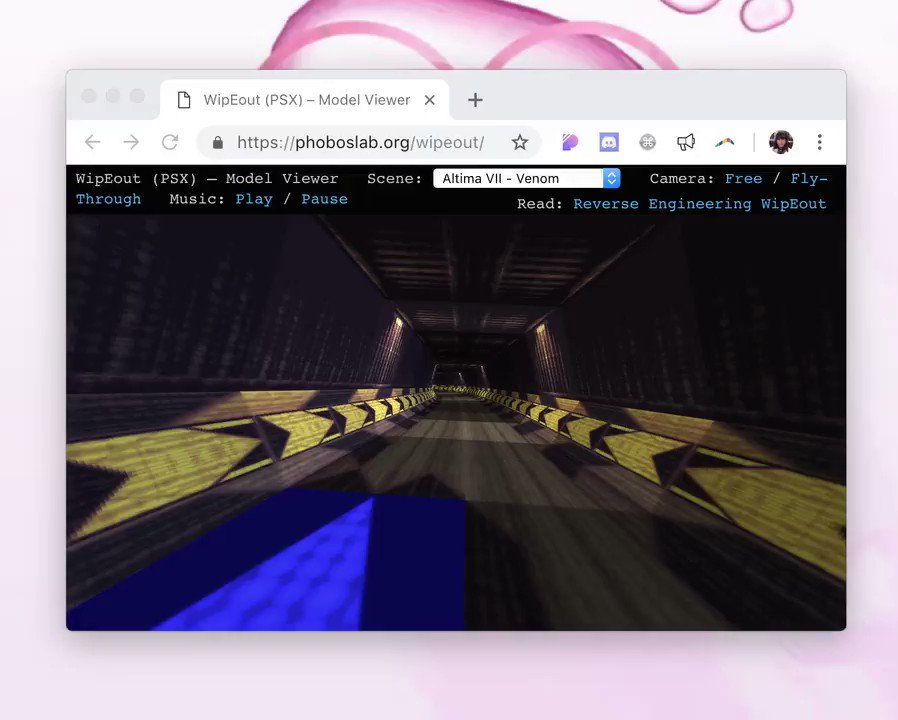Open the purple P extension icon

pos(570,142)
